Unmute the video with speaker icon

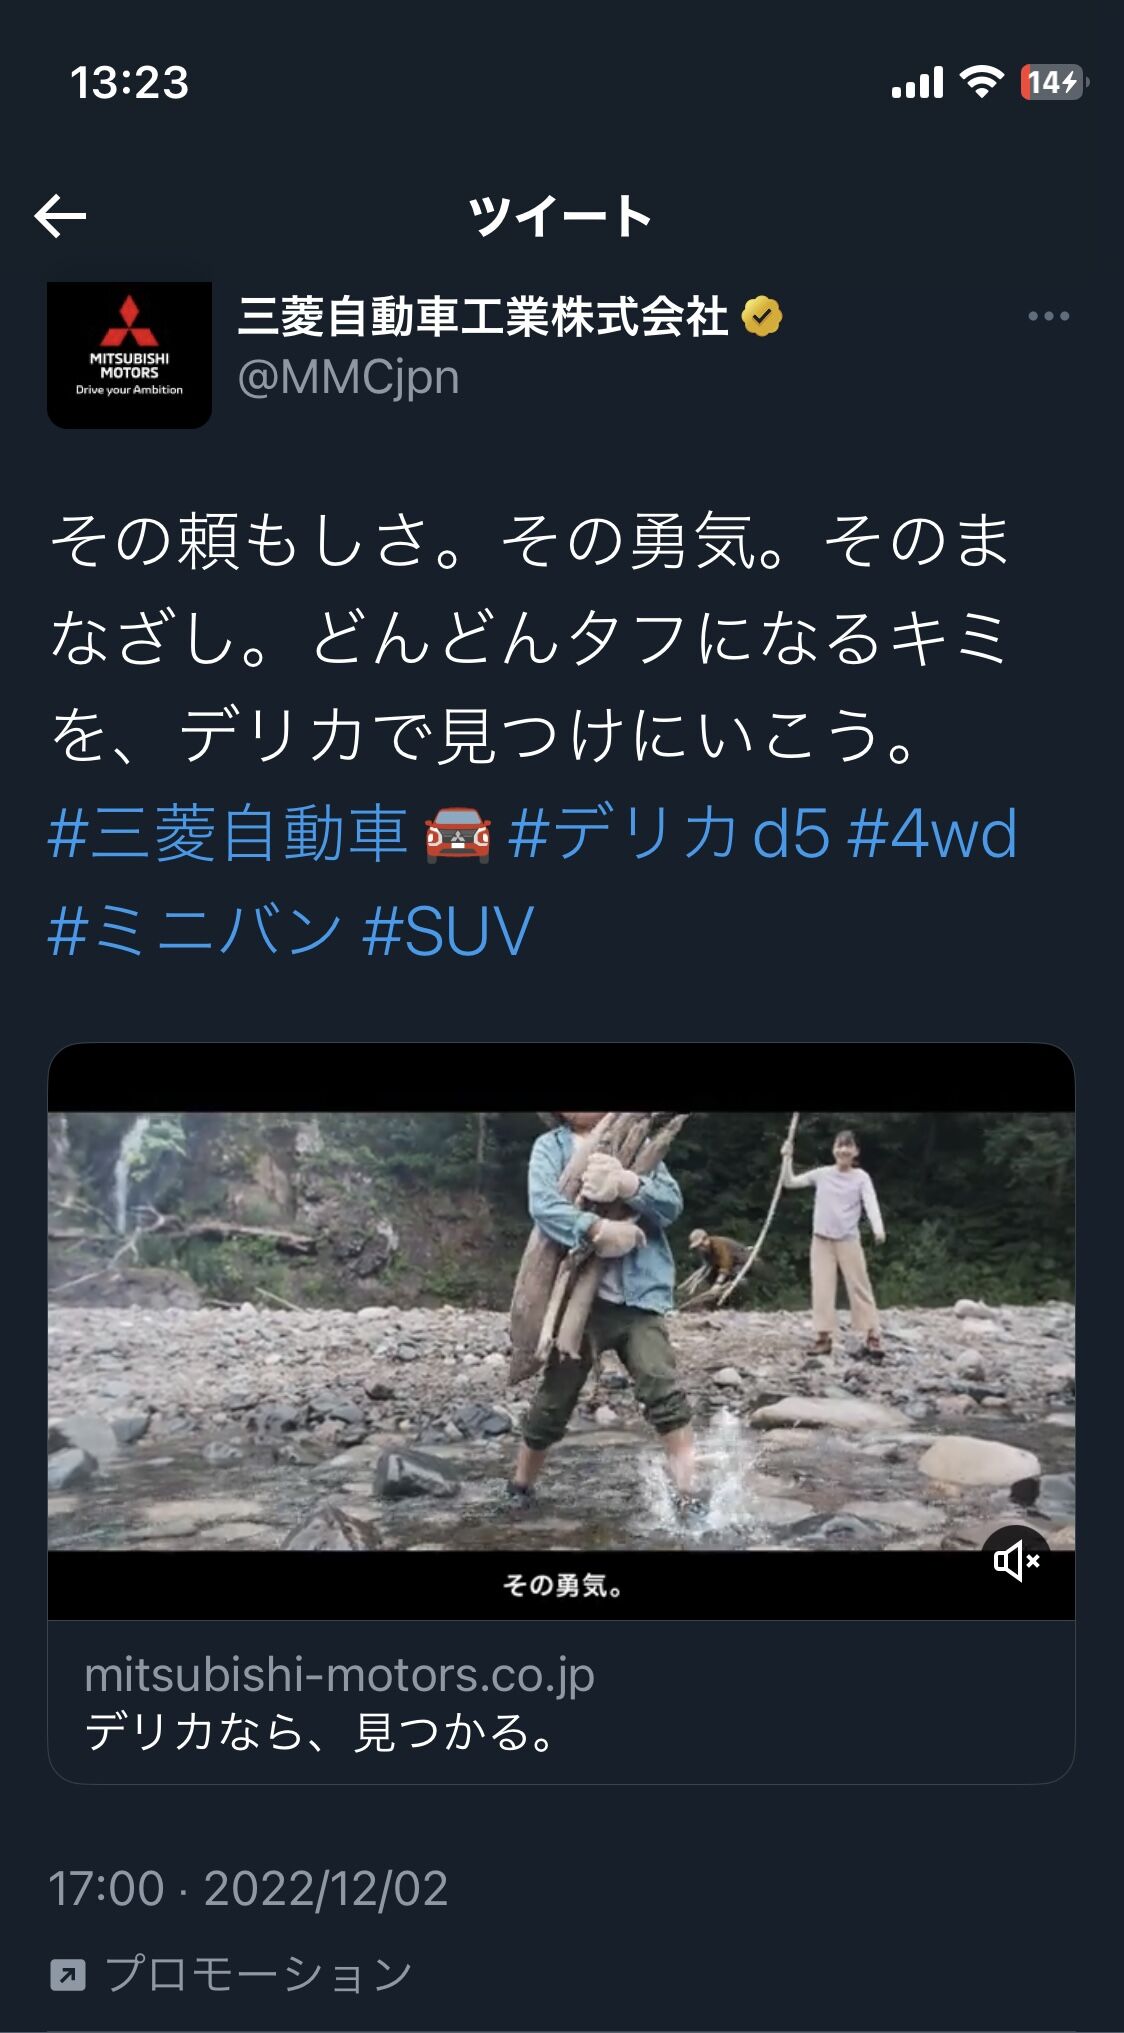(x=1016, y=1561)
